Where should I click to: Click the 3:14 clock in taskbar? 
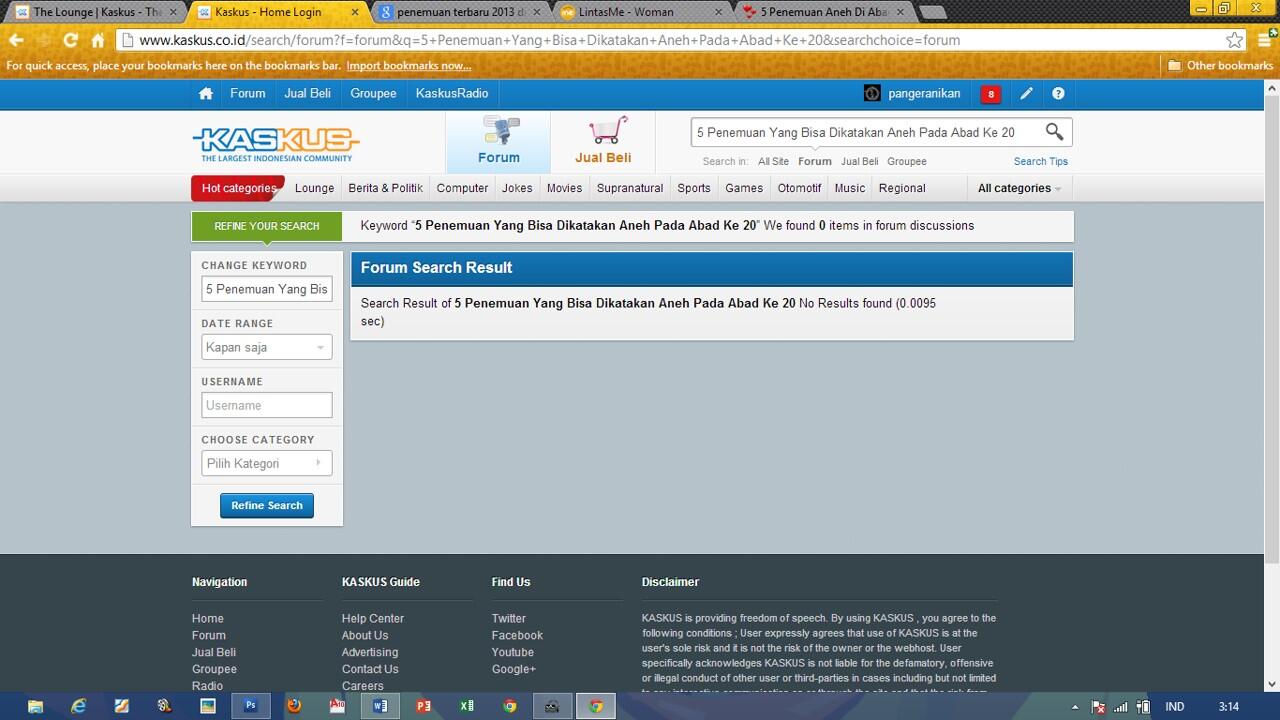(1229, 707)
